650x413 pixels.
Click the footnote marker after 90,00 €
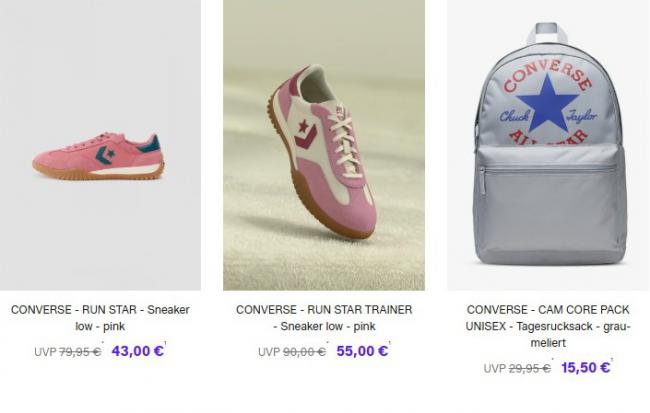(x=327, y=343)
